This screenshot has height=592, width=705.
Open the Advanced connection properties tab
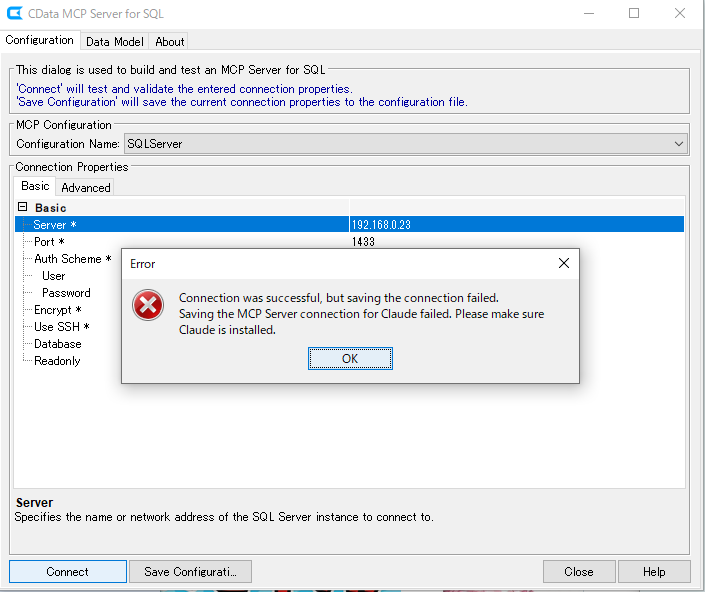tap(85, 187)
